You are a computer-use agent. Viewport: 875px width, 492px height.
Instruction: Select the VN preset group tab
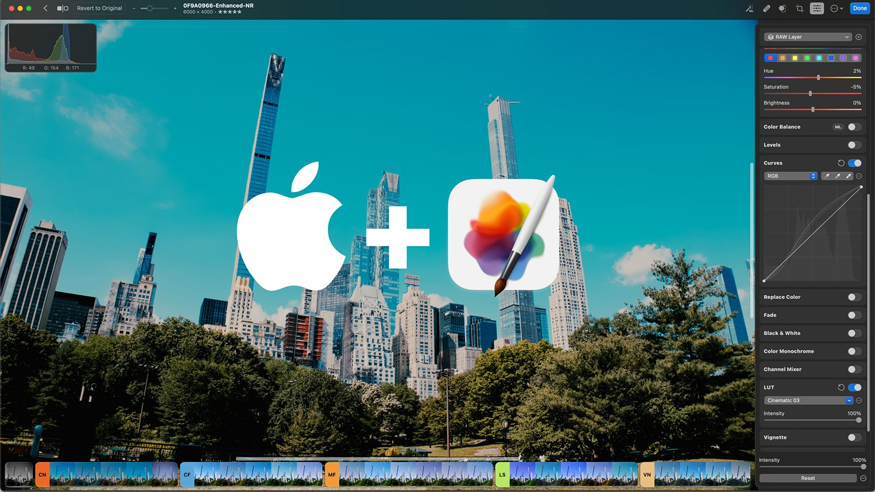coord(647,475)
